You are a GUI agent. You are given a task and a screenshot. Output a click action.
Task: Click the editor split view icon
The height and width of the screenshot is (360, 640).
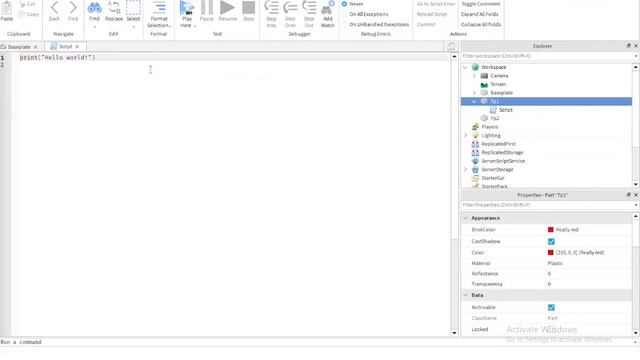click(451, 47)
